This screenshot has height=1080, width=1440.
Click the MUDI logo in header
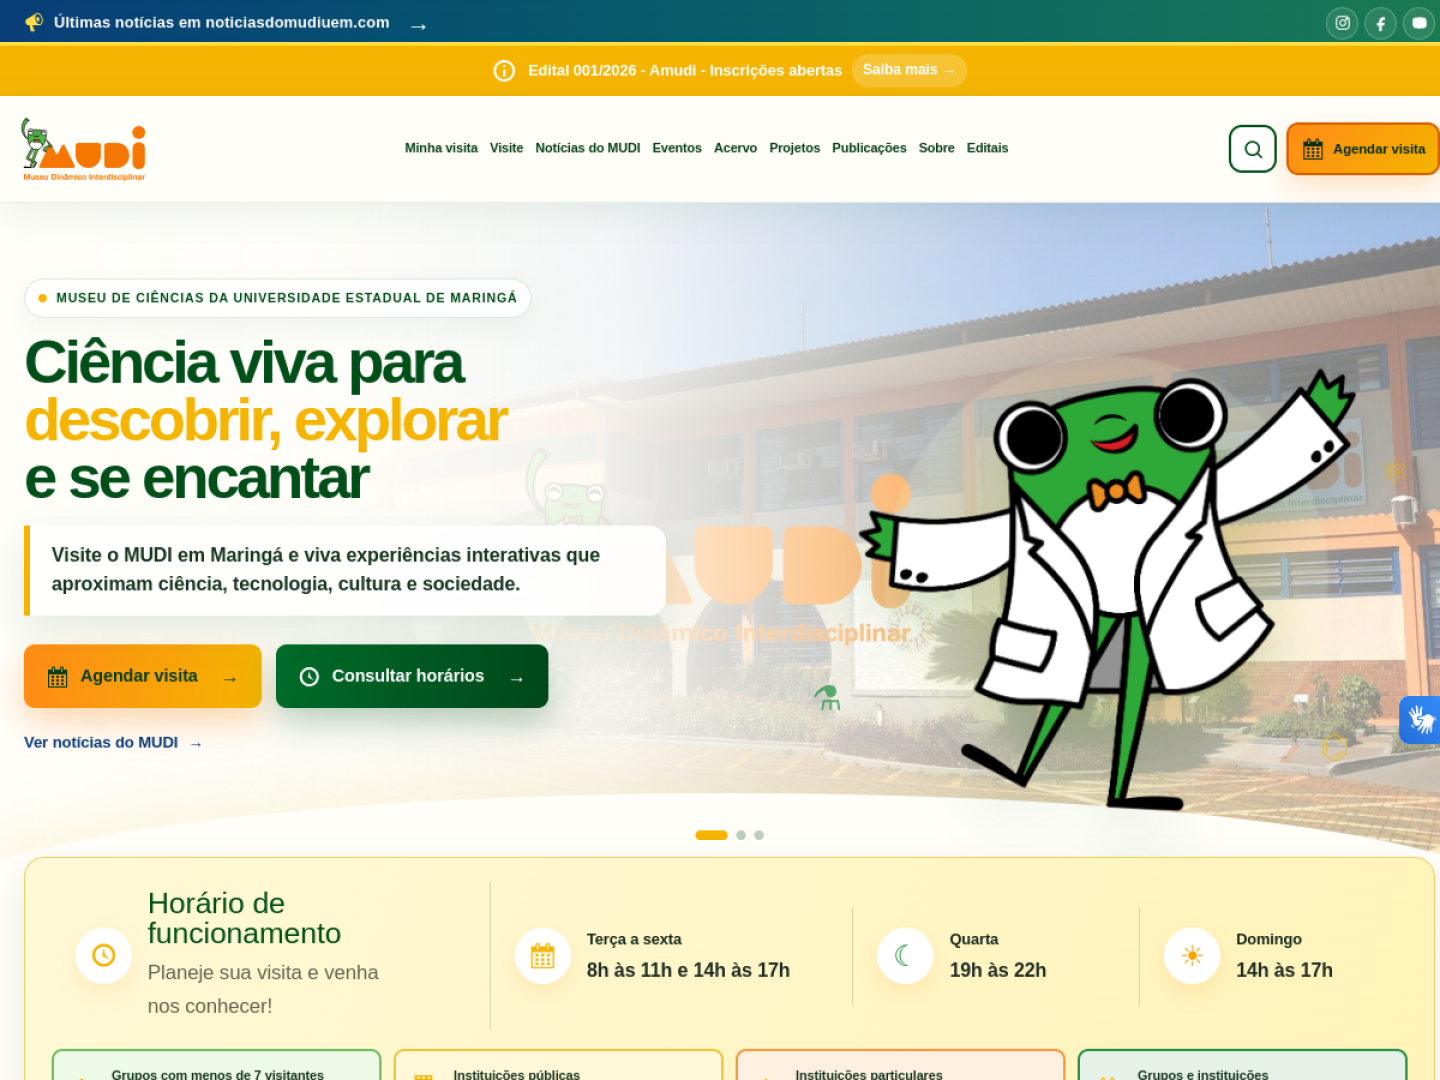(84, 149)
